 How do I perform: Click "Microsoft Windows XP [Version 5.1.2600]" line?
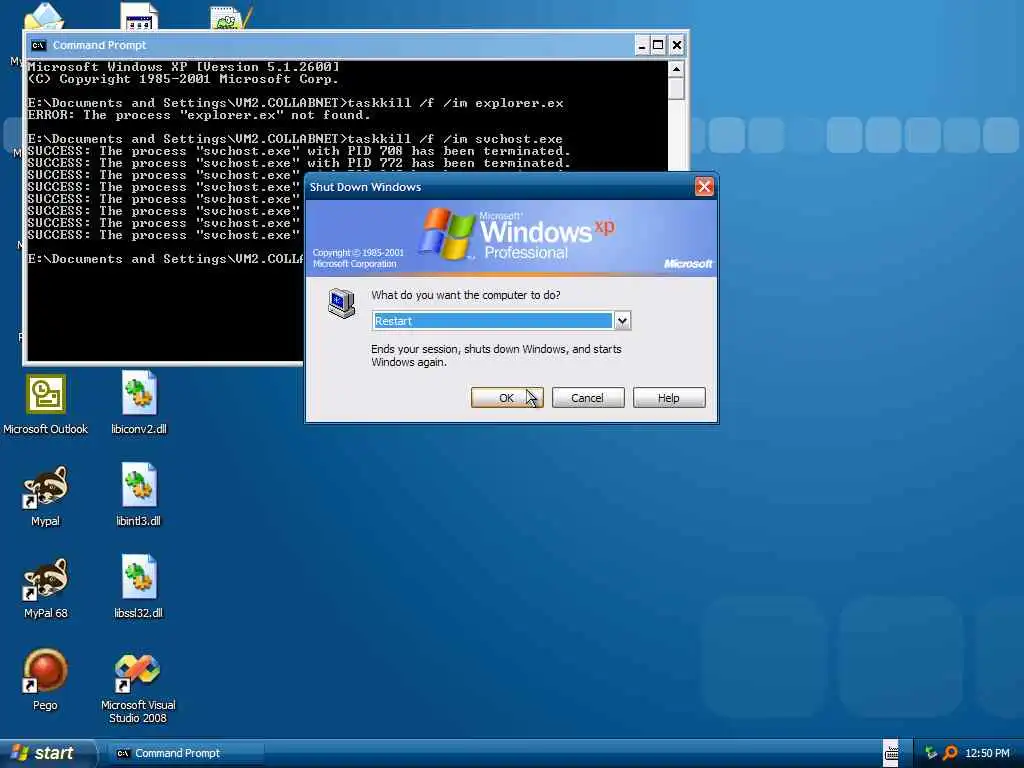pyautogui.click(x=184, y=67)
